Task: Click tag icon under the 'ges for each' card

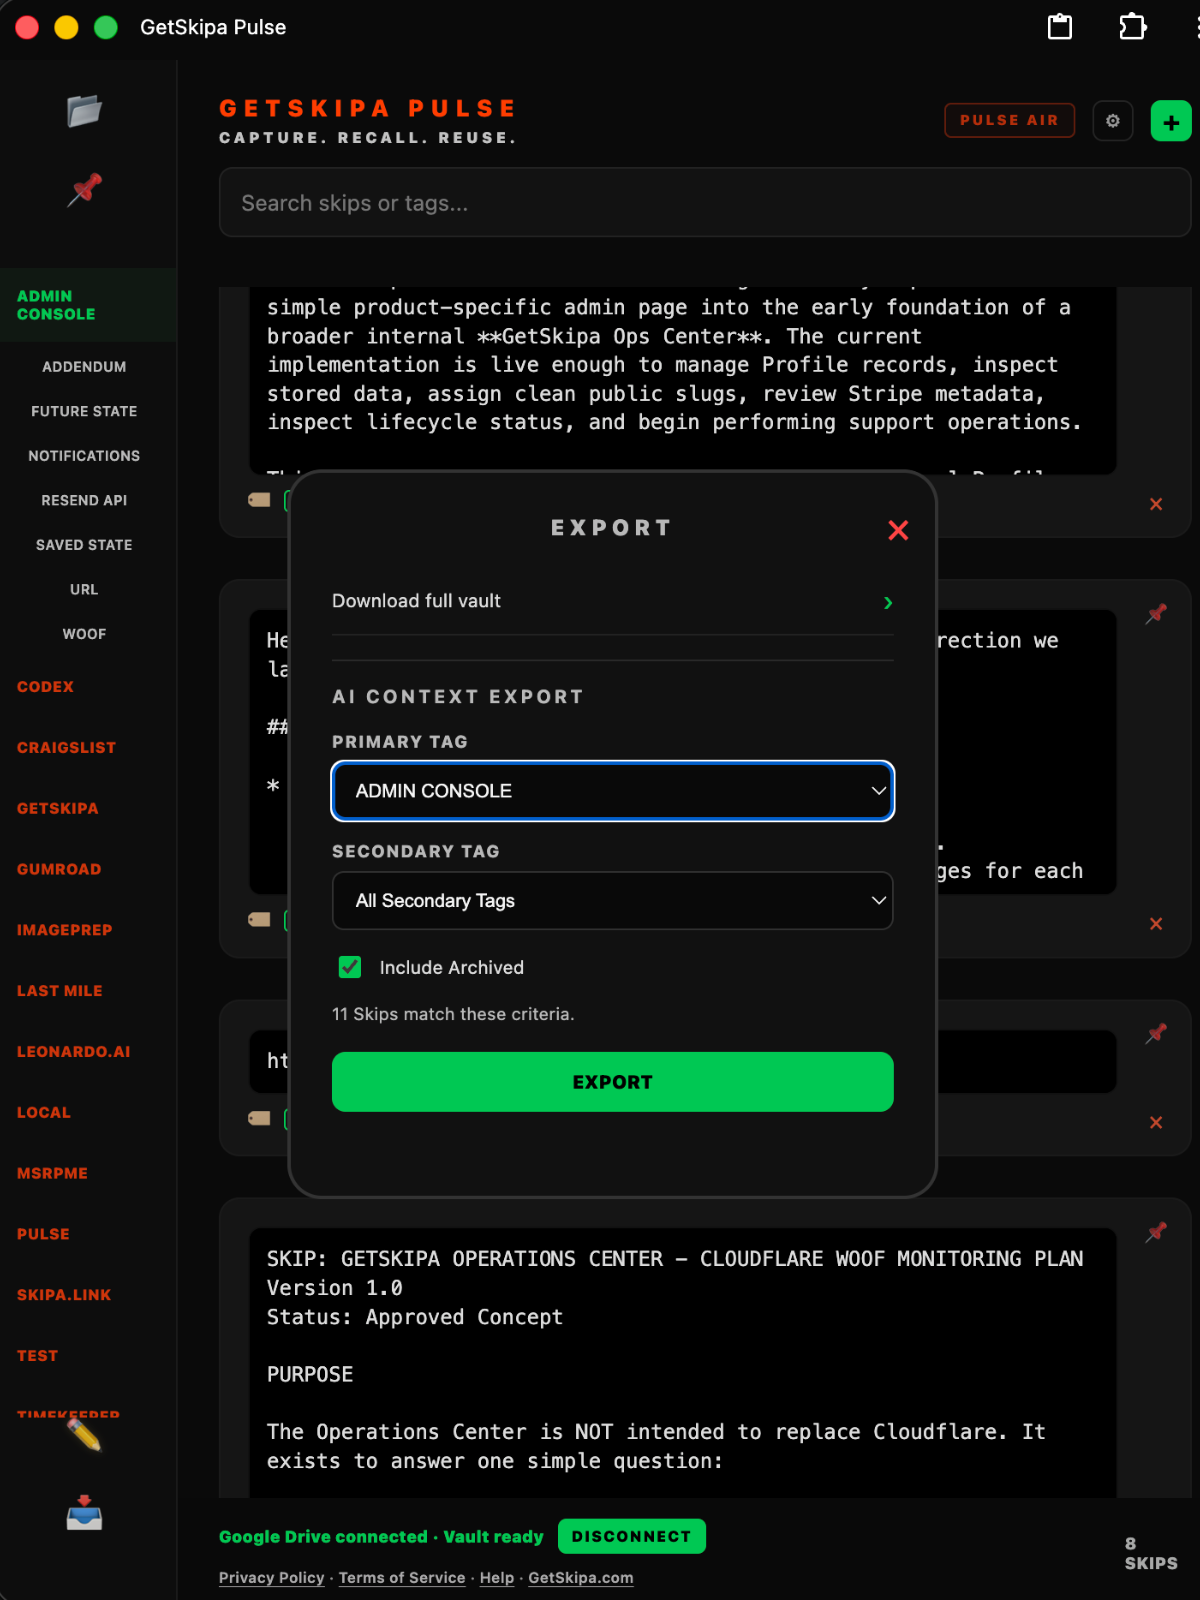Action: pos(259,919)
